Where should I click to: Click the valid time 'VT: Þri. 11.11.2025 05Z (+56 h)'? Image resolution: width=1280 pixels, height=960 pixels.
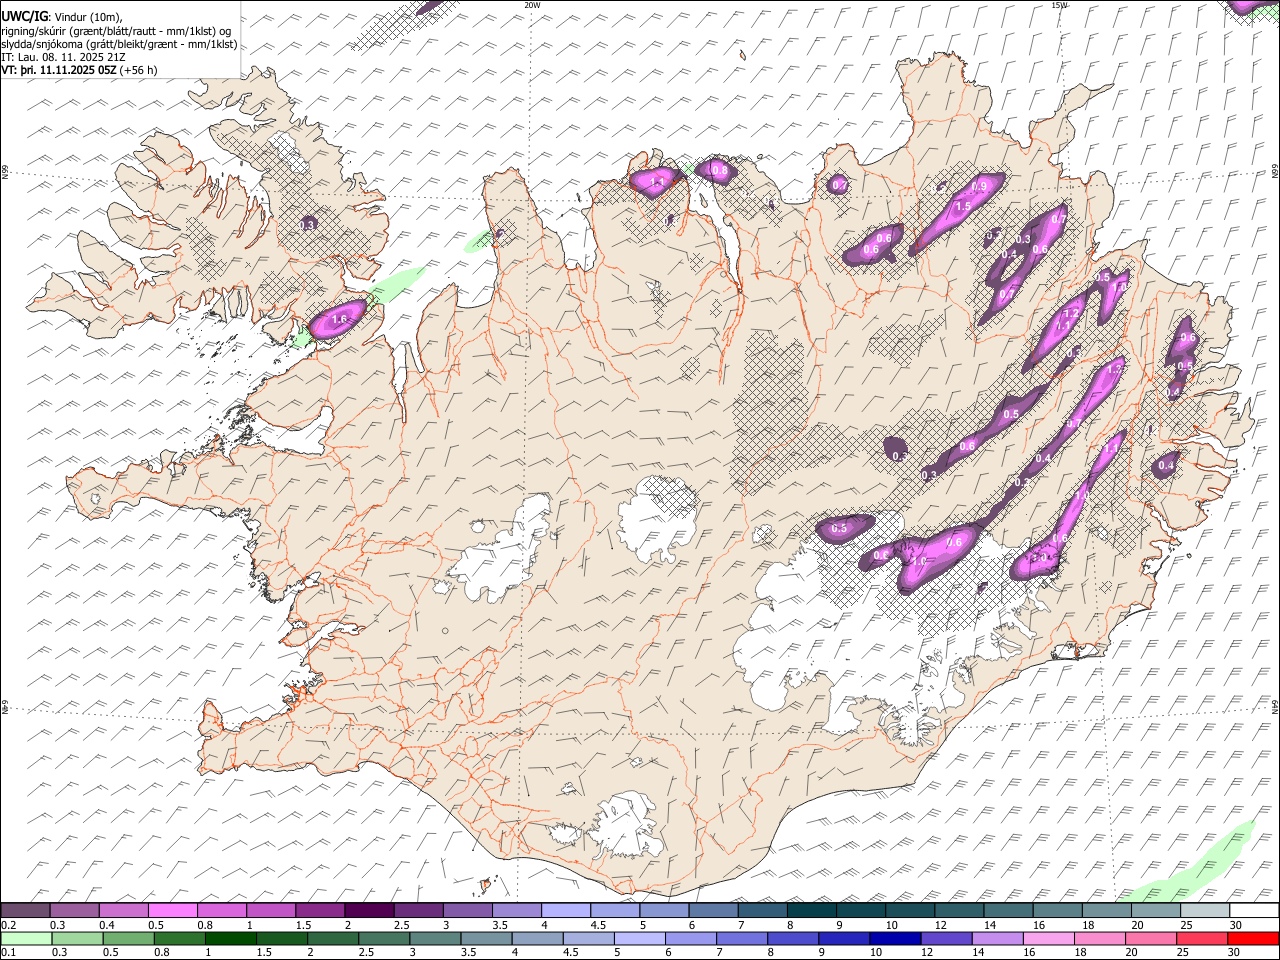(x=79, y=70)
